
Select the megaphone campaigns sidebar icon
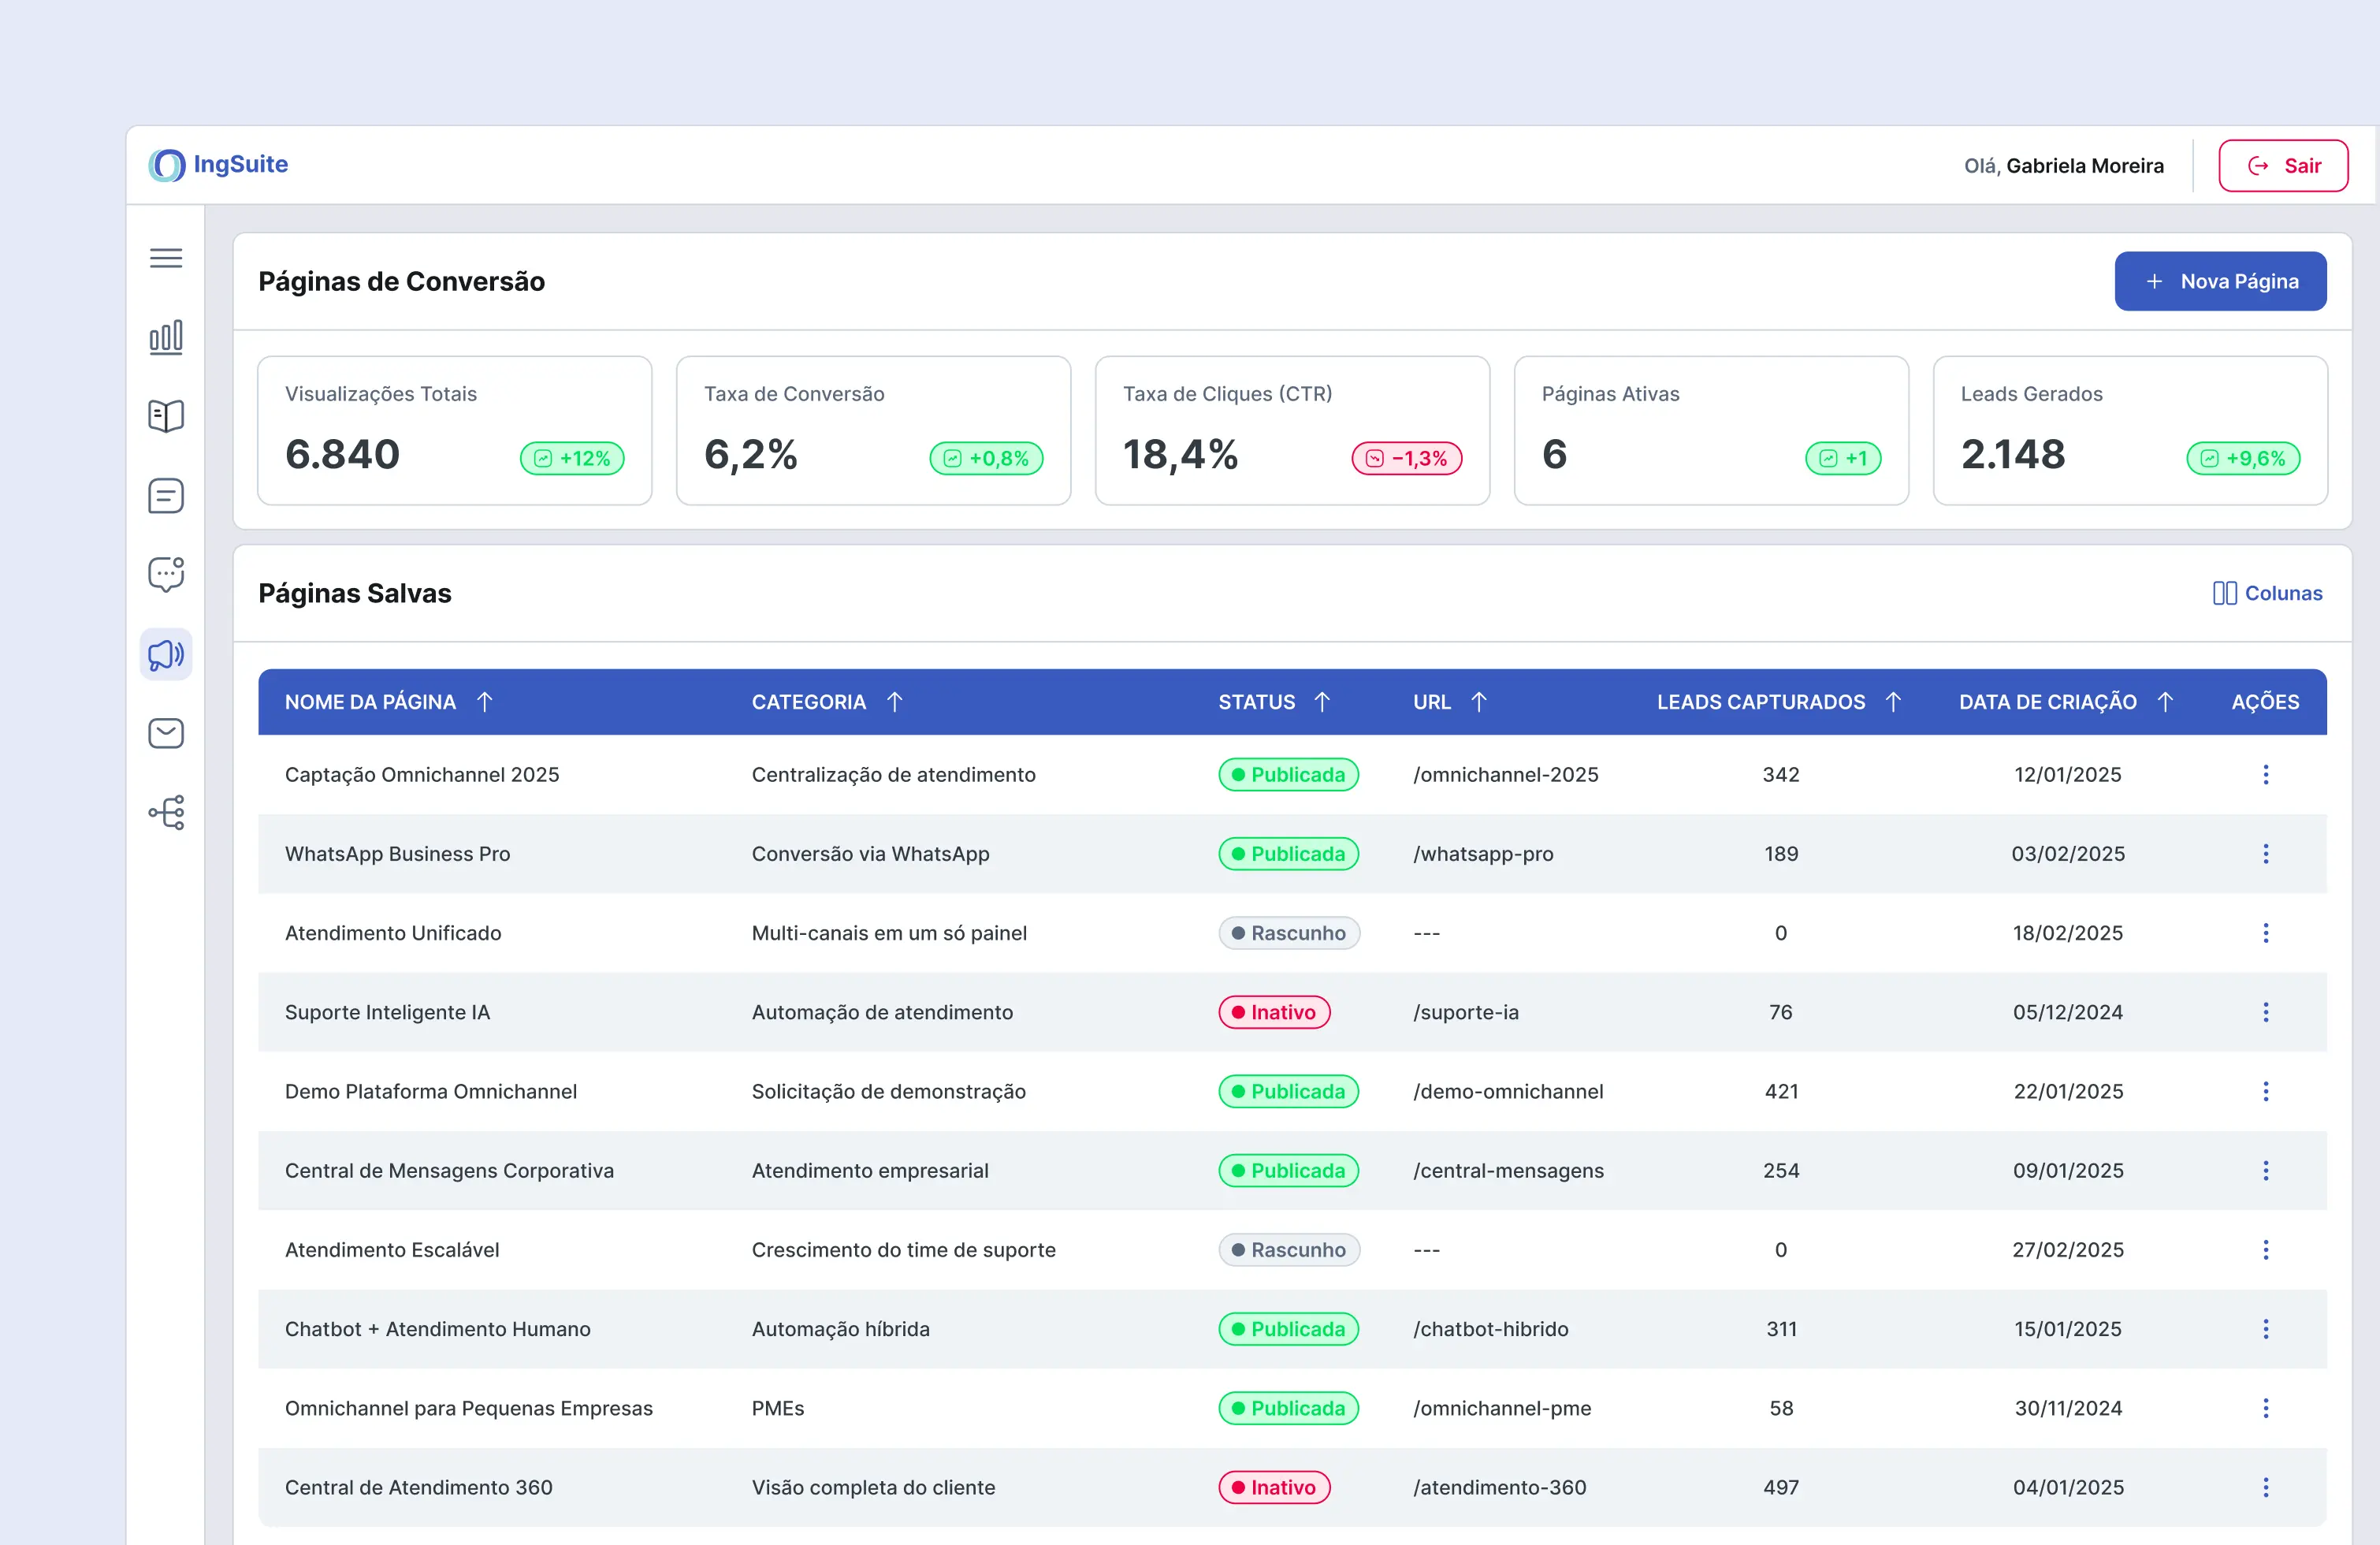tap(166, 655)
